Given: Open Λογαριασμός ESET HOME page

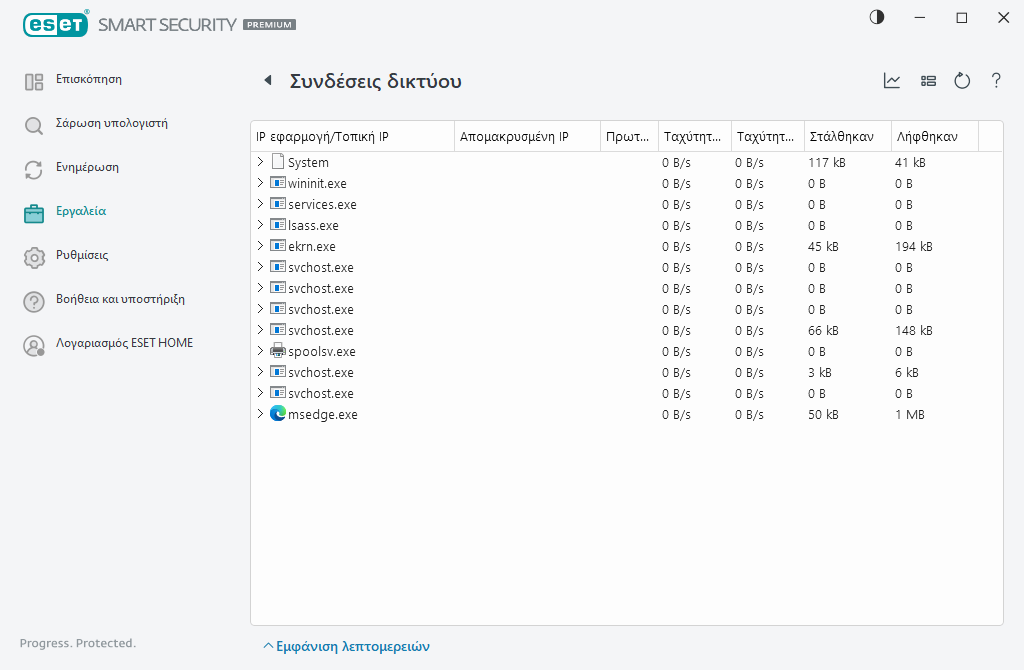Looking at the screenshot, I should tap(124, 343).
